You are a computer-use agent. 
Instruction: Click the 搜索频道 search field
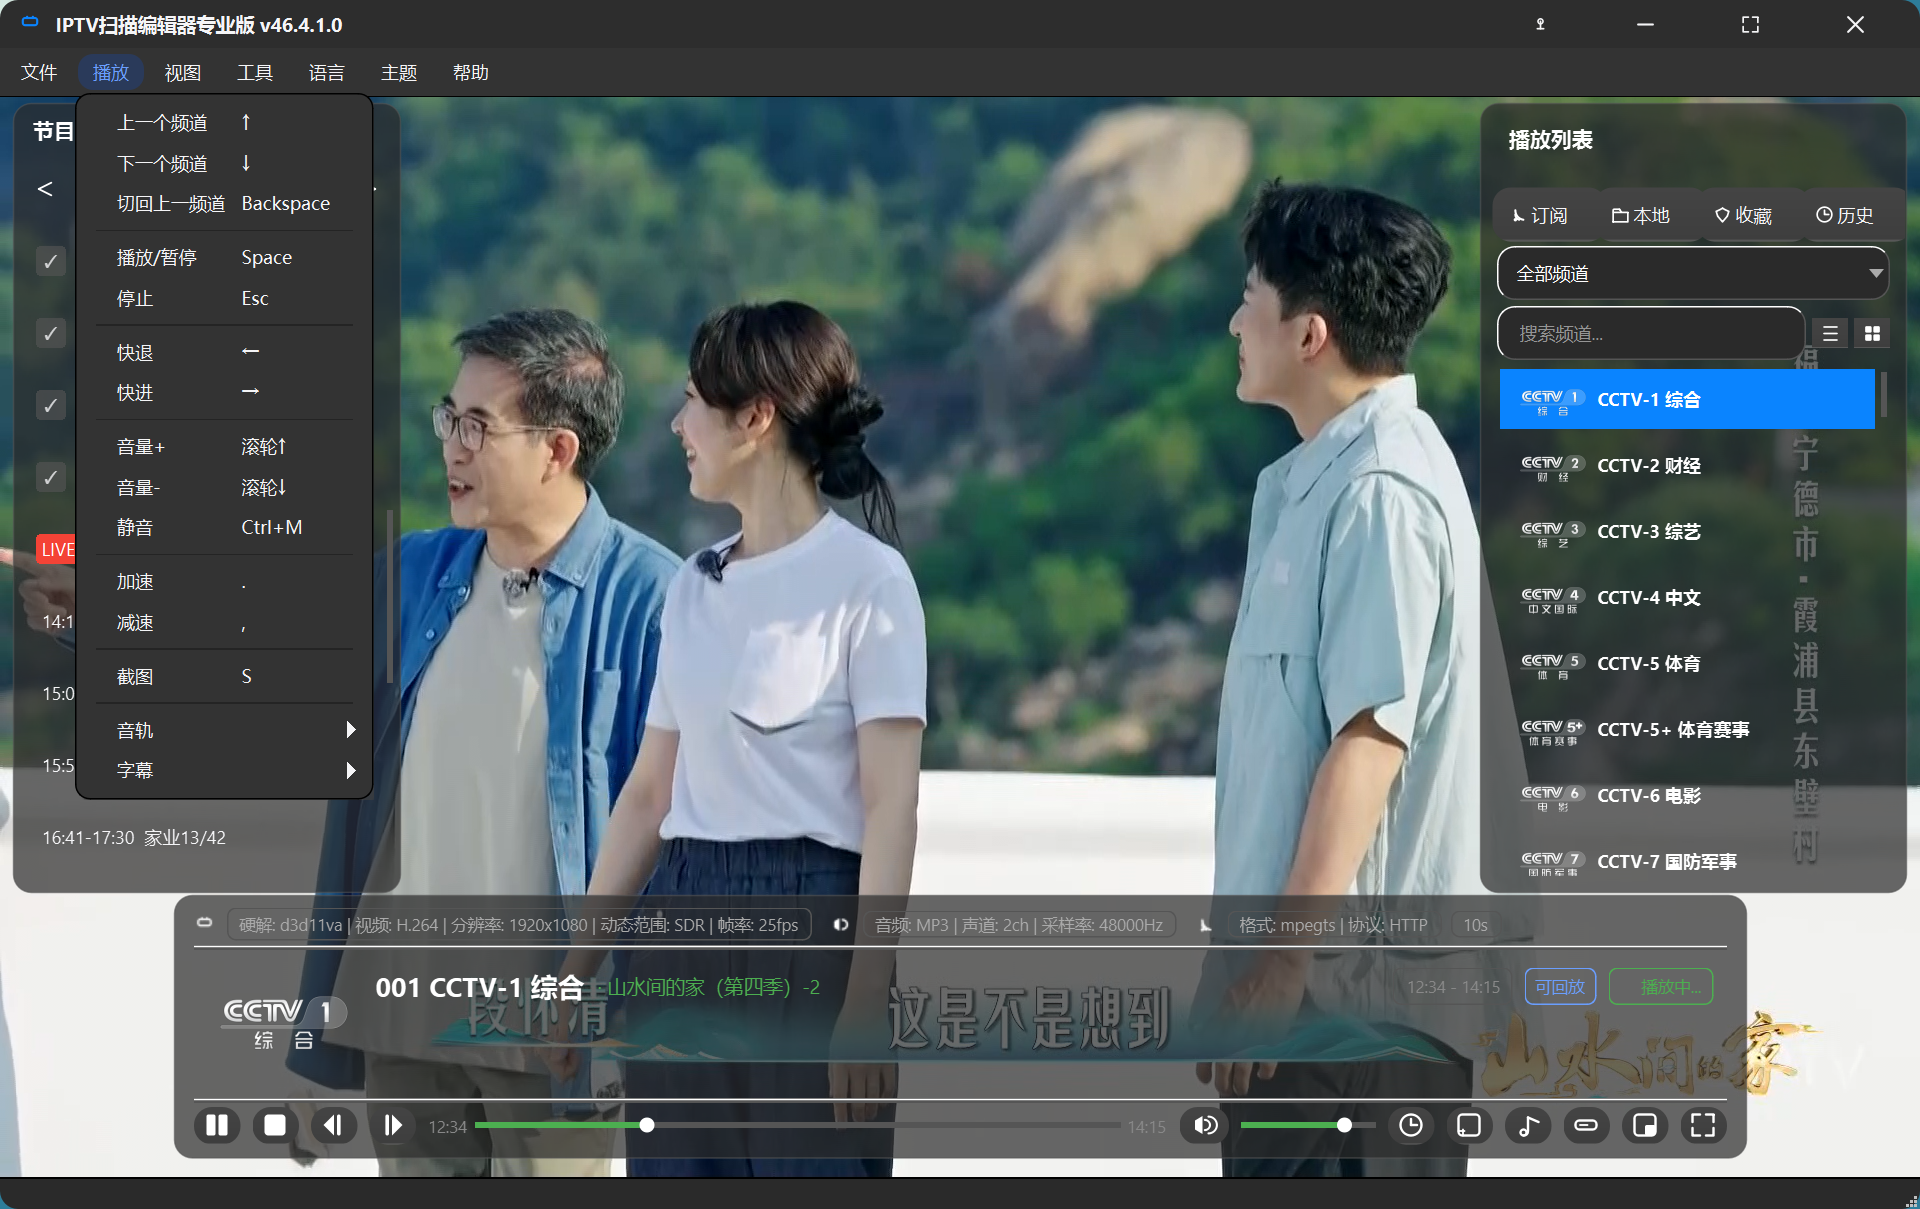click(x=1651, y=333)
